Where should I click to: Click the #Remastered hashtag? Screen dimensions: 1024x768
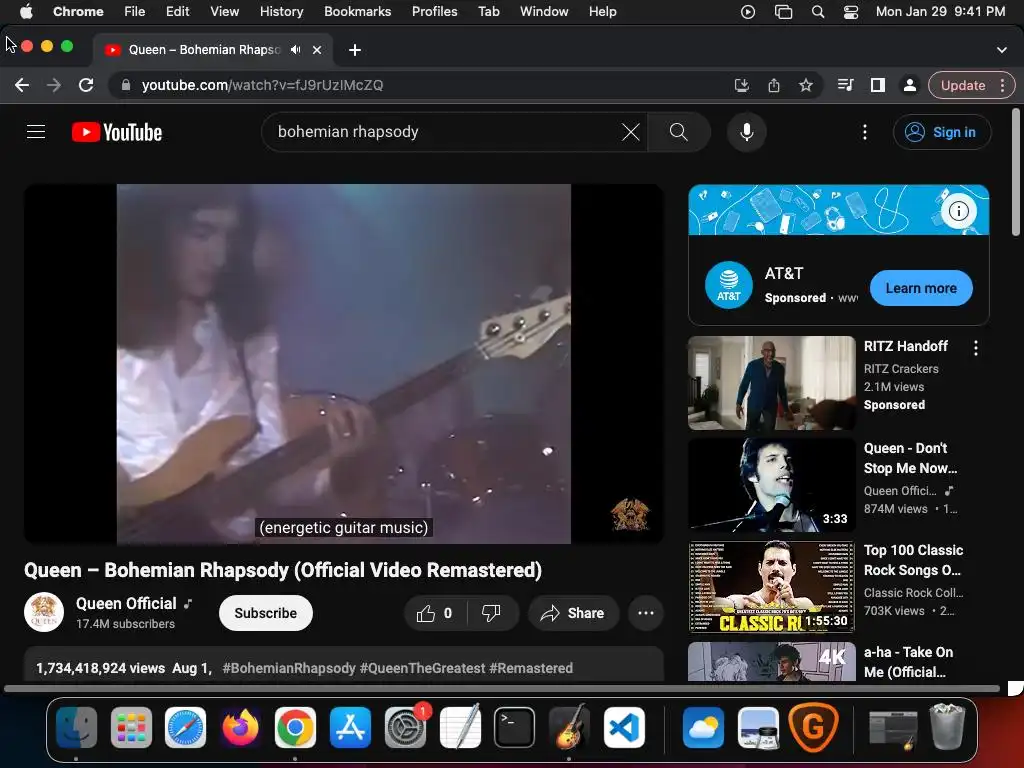point(531,668)
